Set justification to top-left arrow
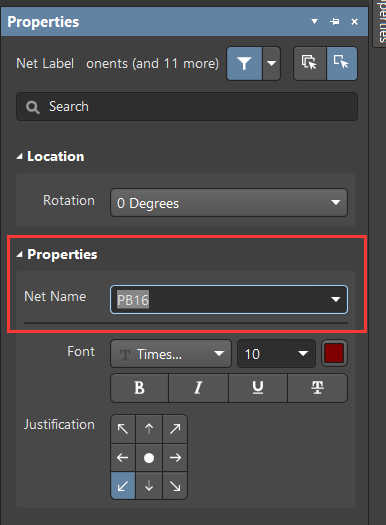 coord(123,429)
